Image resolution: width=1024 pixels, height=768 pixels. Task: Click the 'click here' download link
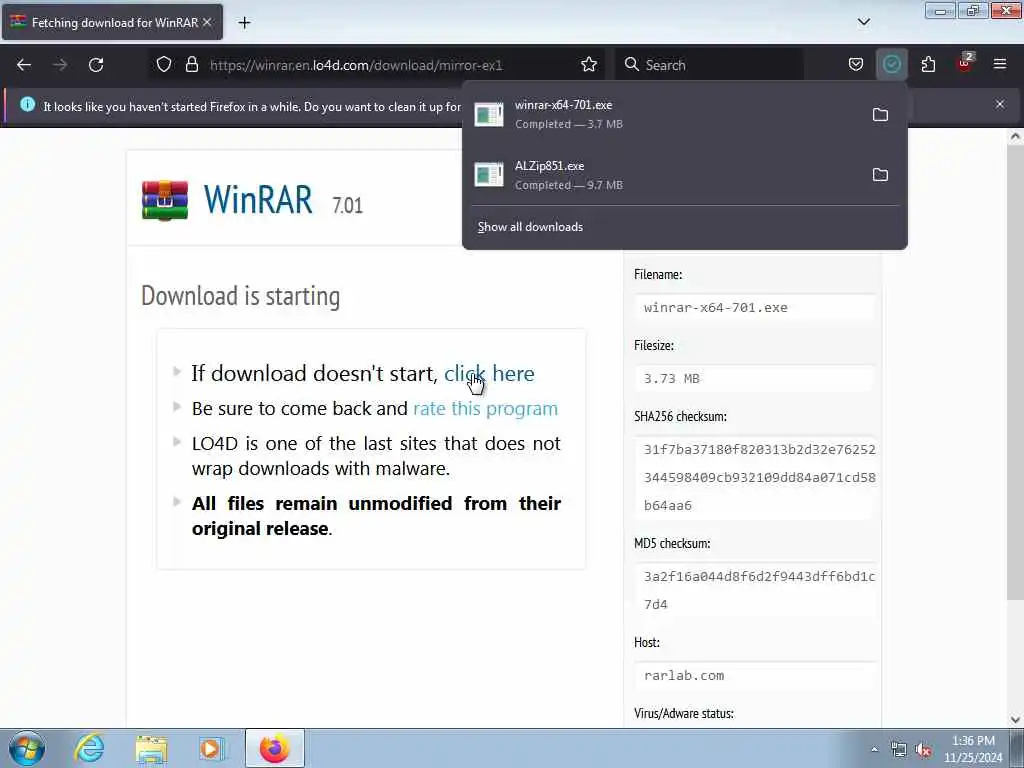click(x=489, y=374)
